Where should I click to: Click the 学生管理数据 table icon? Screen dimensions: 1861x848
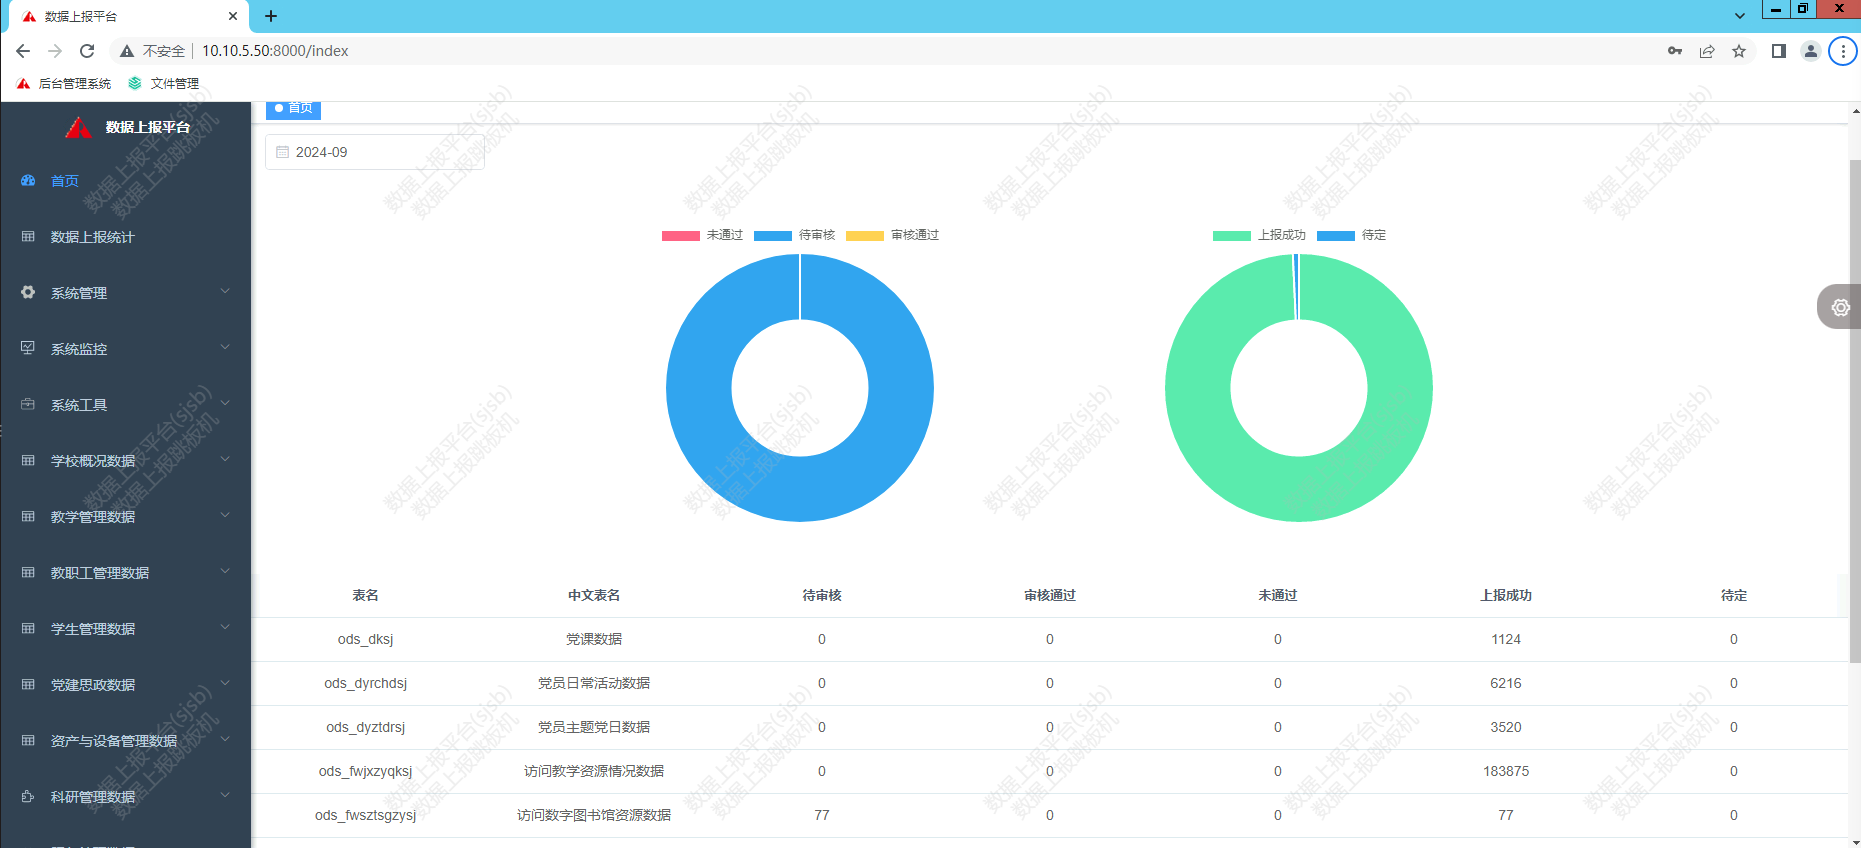click(x=28, y=629)
